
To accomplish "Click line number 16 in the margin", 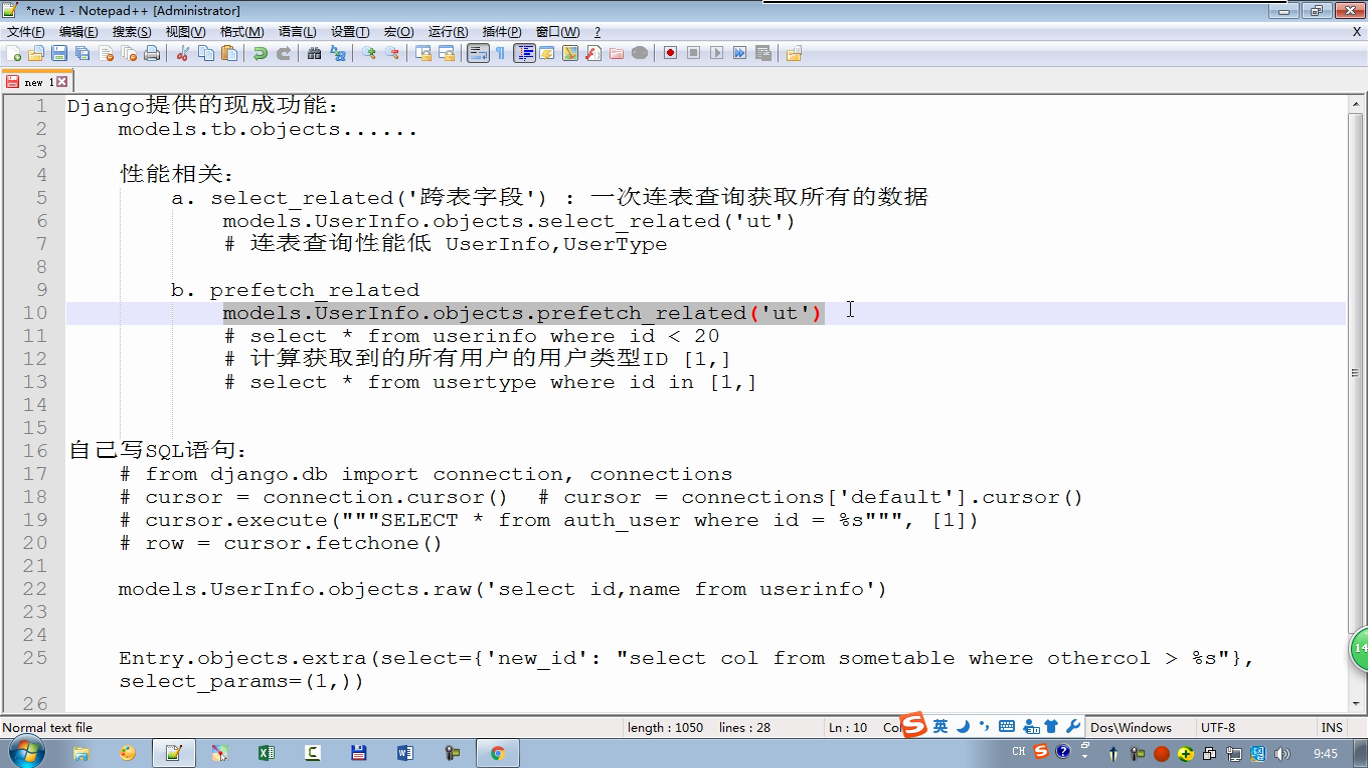I will pos(35,451).
